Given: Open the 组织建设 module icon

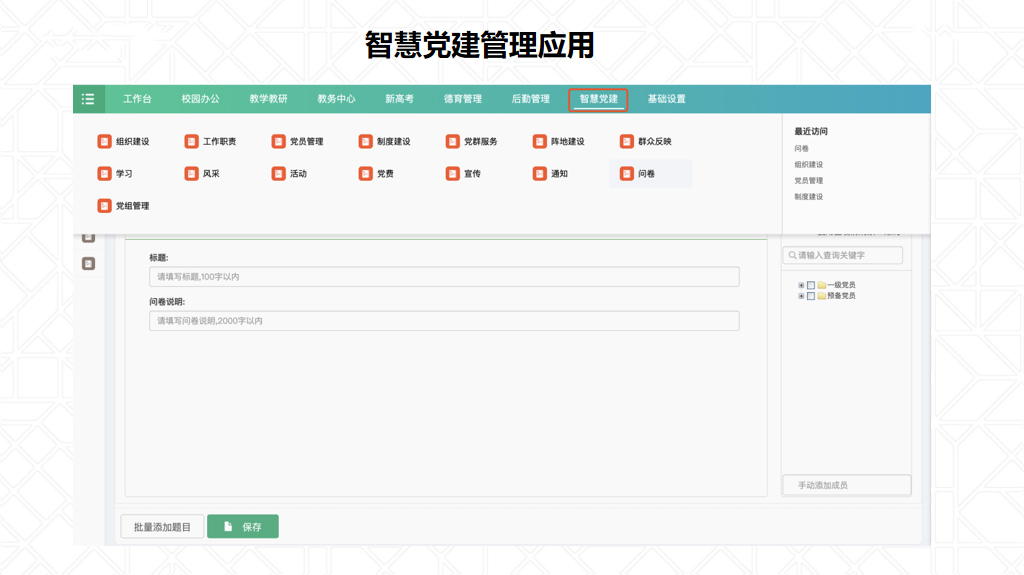Looking at the screenshot, I should click(104, 142).
